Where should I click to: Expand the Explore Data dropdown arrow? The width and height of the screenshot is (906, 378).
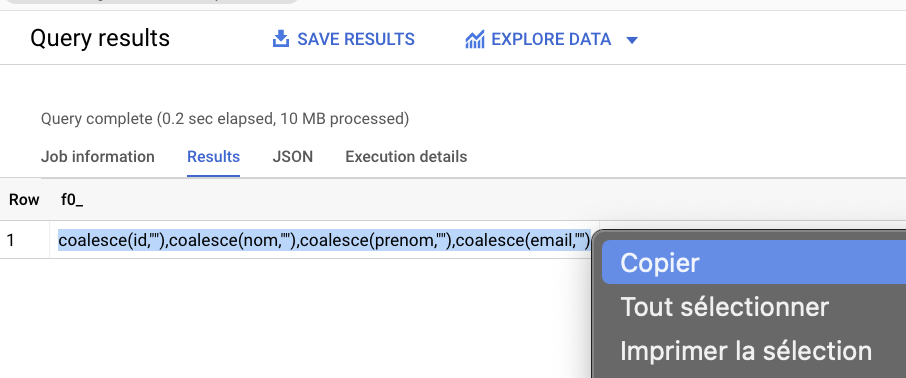(632, 40)
